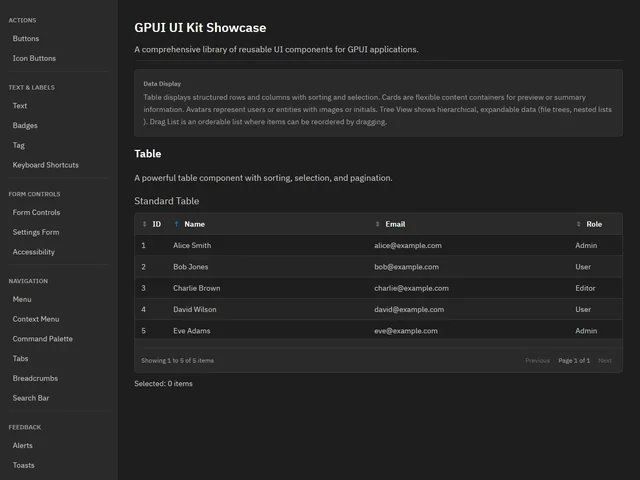Click the ID cell of Charlie Brown's row

tap(143, 288)
